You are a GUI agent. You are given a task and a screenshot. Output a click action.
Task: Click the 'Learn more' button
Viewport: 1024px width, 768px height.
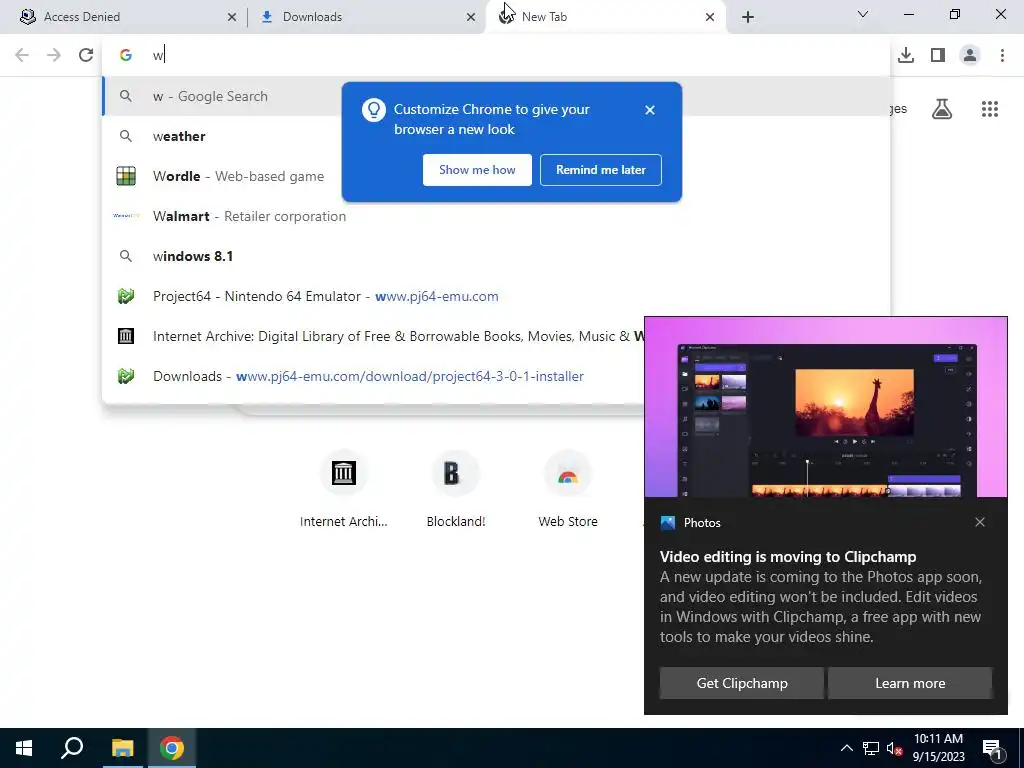tap(910, 683)
